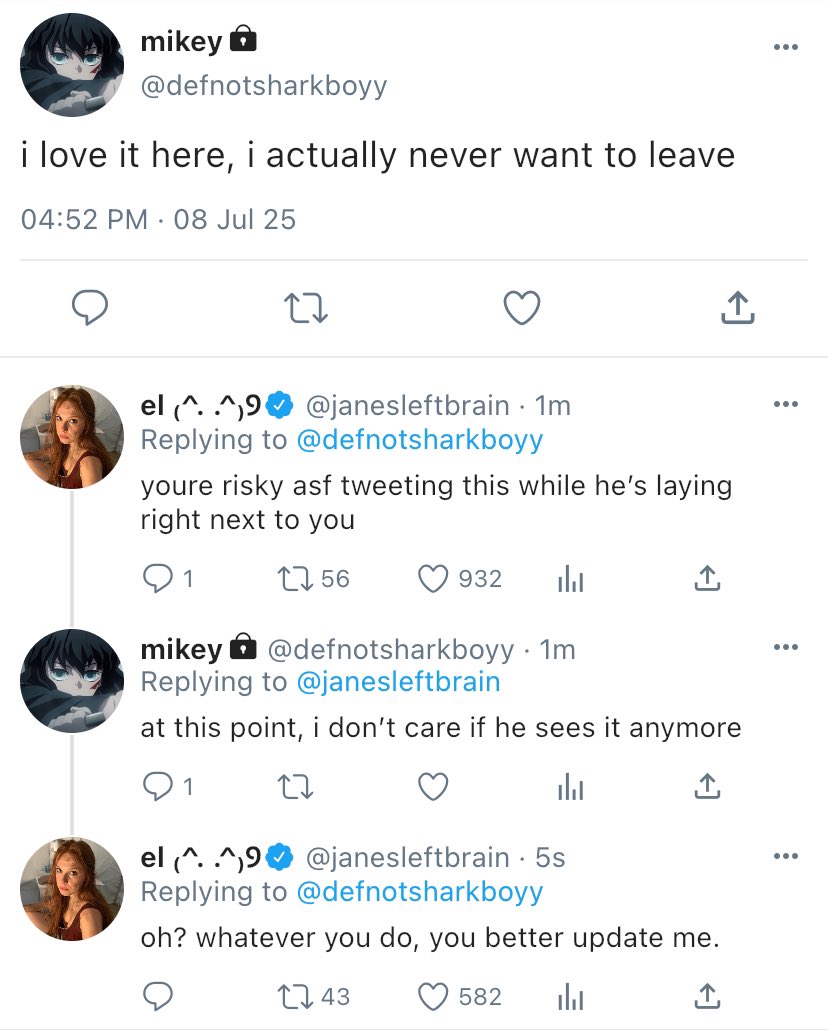Image resolution: width=828 pixels, height=1030 pixels.
Task: Like the 'youre risky asf' reply
Action: (x=432, y=578)
